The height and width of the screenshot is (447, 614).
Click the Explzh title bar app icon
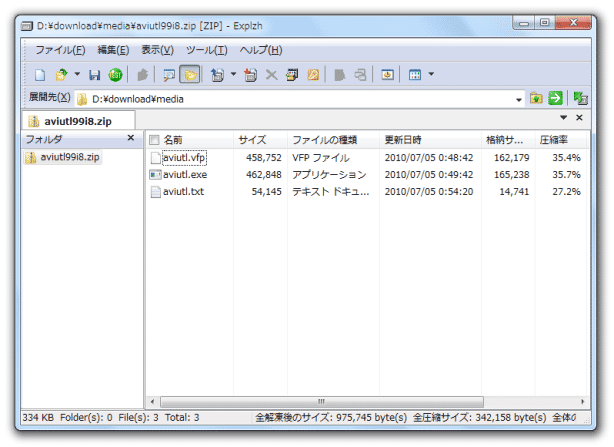coord(27,26)
